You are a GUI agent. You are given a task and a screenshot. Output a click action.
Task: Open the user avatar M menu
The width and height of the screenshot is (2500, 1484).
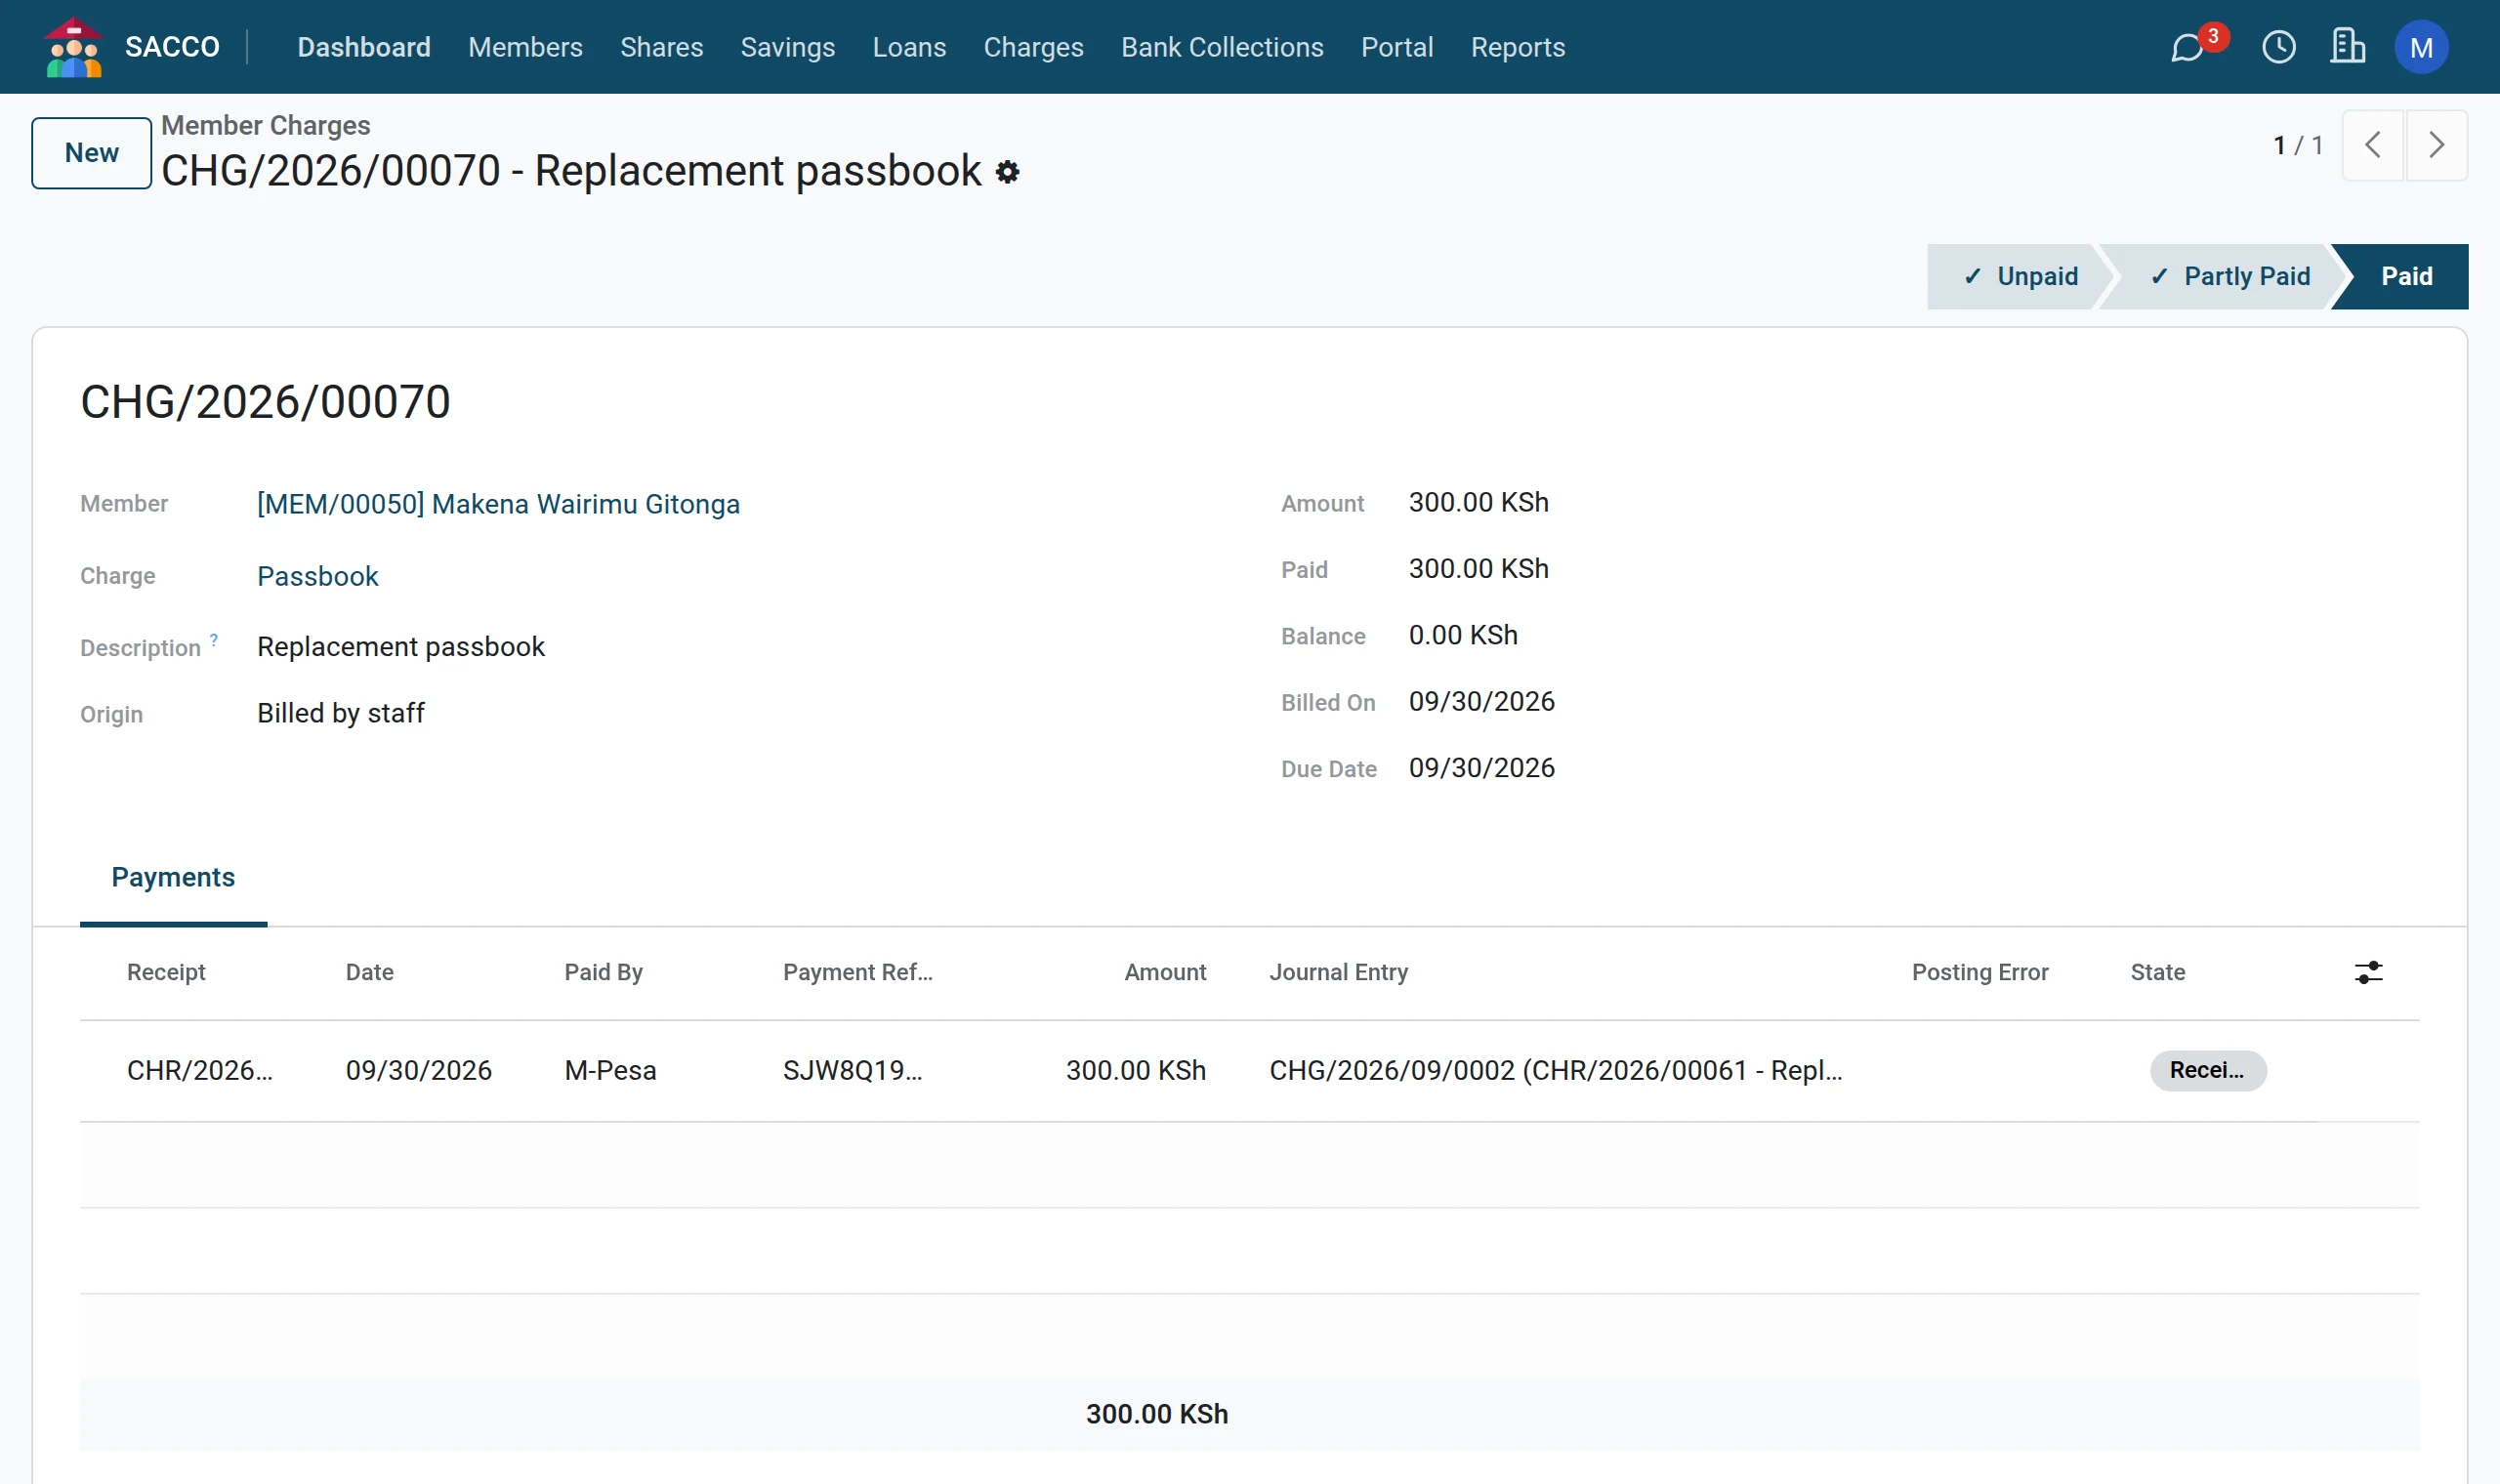tap(2421, 47)
